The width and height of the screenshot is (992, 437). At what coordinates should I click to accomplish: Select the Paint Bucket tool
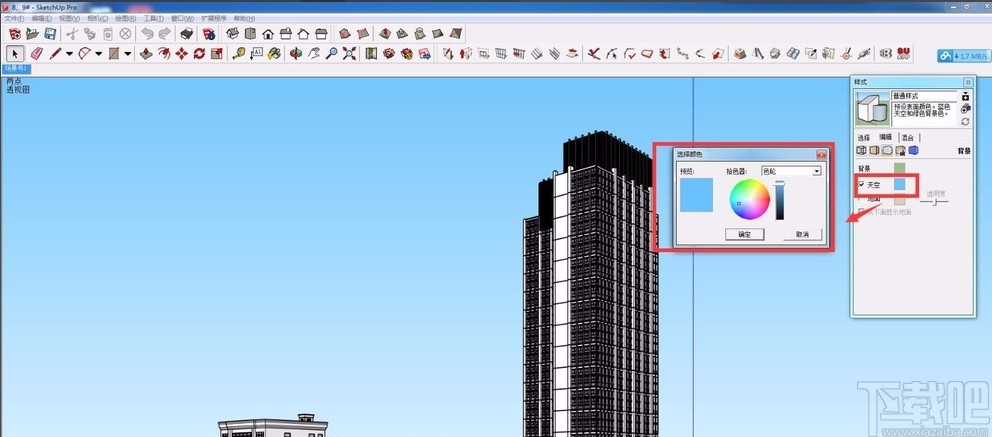click(x=274, y=53)
